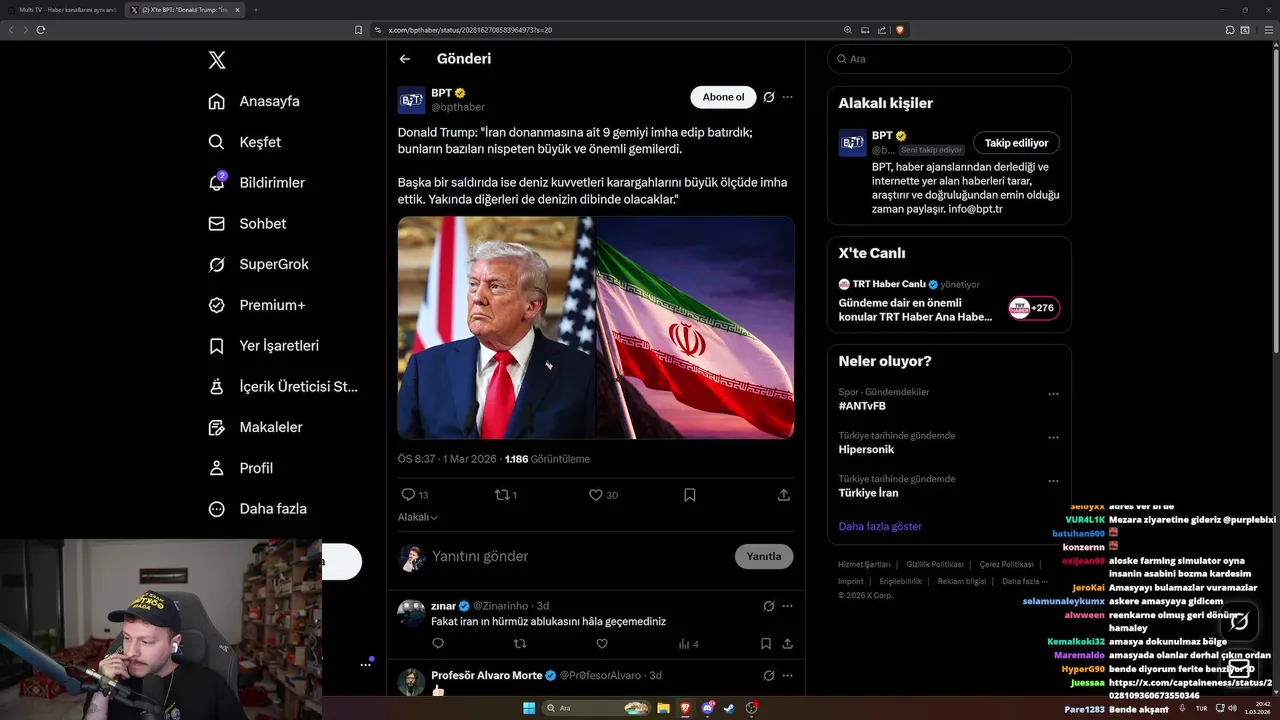Open options for Türkiye İran trend
This screenshot has height=720, width=1280.
1053,481
